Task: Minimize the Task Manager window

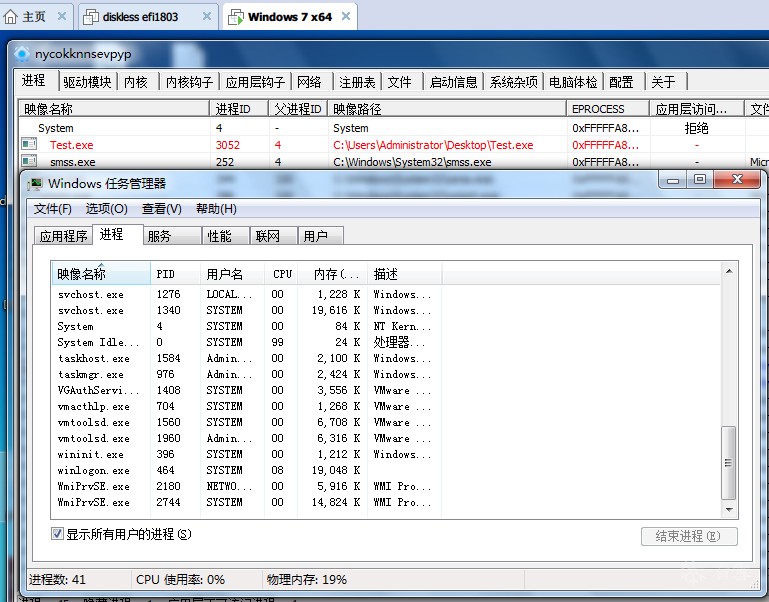Action: click(x=673, y=180)
